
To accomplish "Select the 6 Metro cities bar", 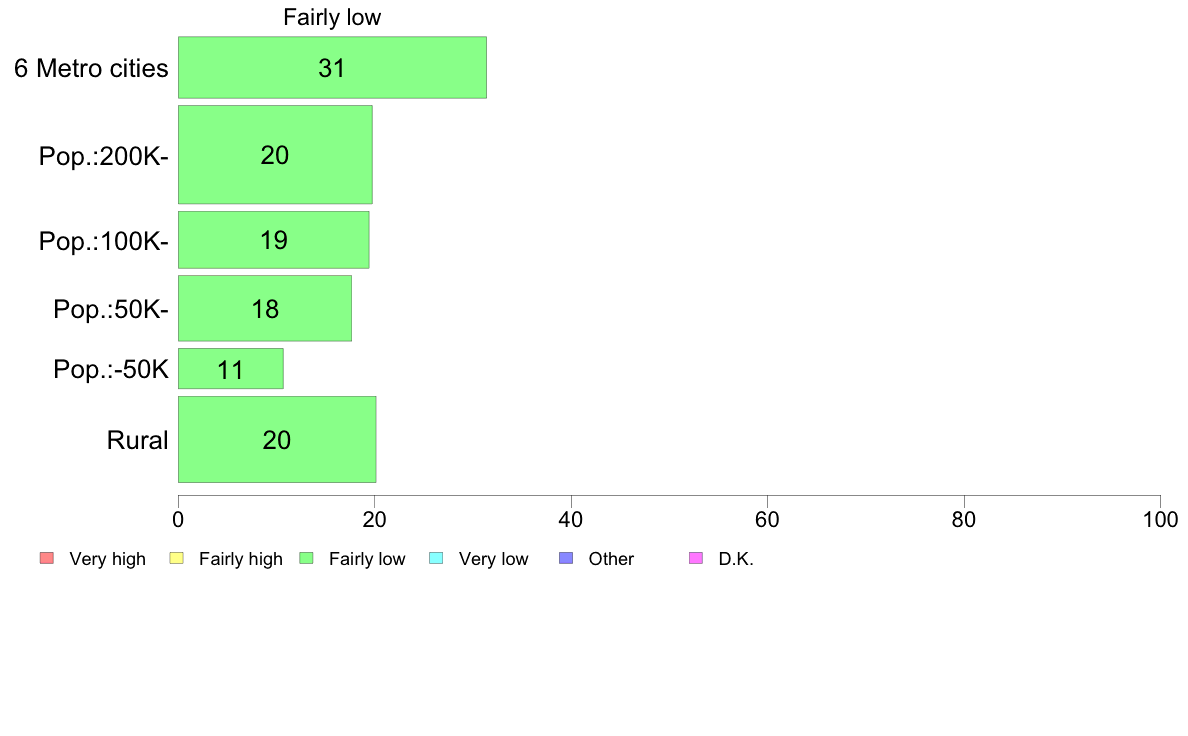I will 333,67.
